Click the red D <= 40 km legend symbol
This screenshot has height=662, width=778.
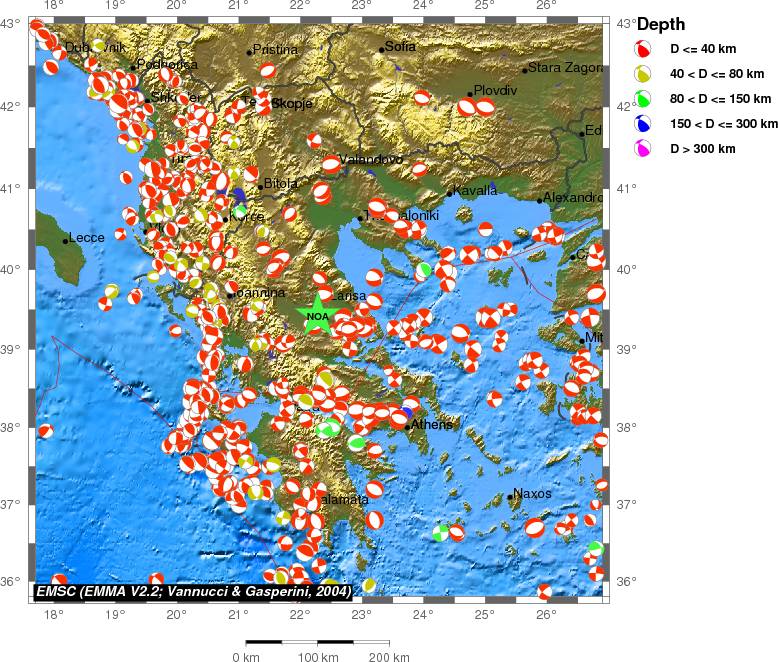(645, 48)
